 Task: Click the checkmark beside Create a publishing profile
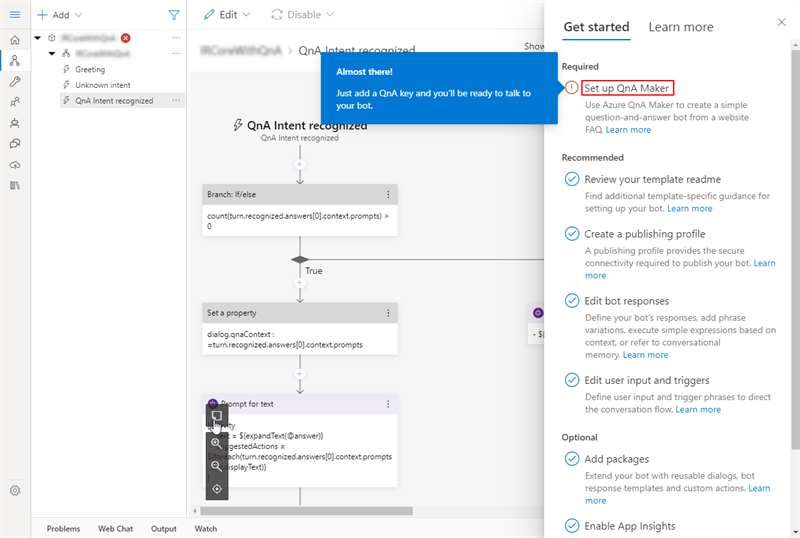(x=572, y=234)
